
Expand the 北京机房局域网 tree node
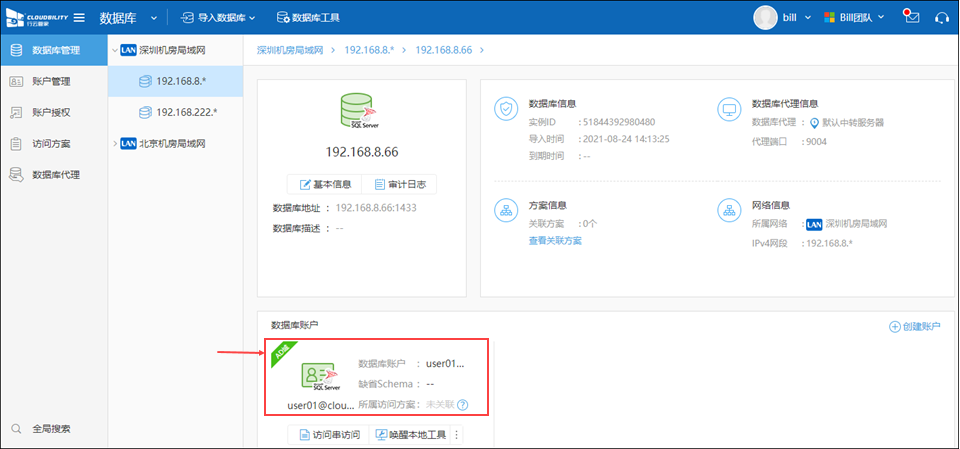(114, 144)
